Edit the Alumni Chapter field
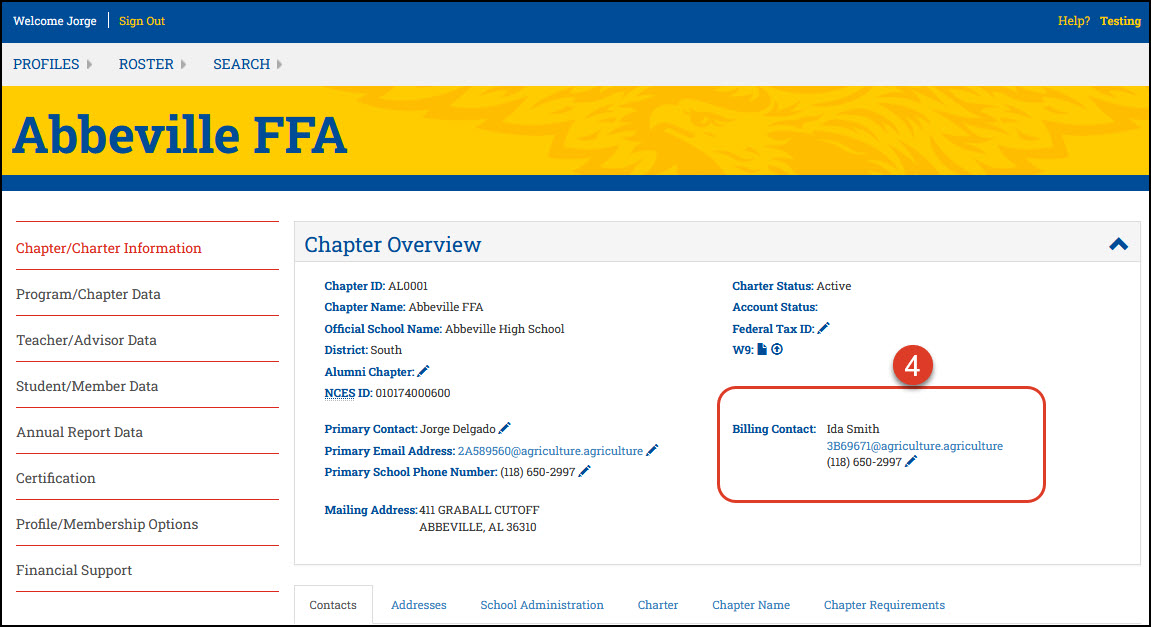This screenshot has width=1151, height=627. (x=422, y=371)
